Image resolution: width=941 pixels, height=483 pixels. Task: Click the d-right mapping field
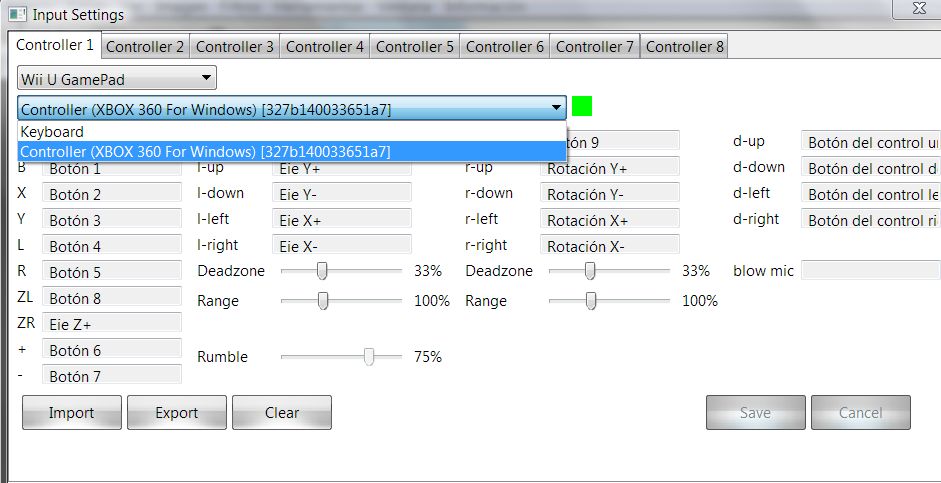tap(871, 220)
